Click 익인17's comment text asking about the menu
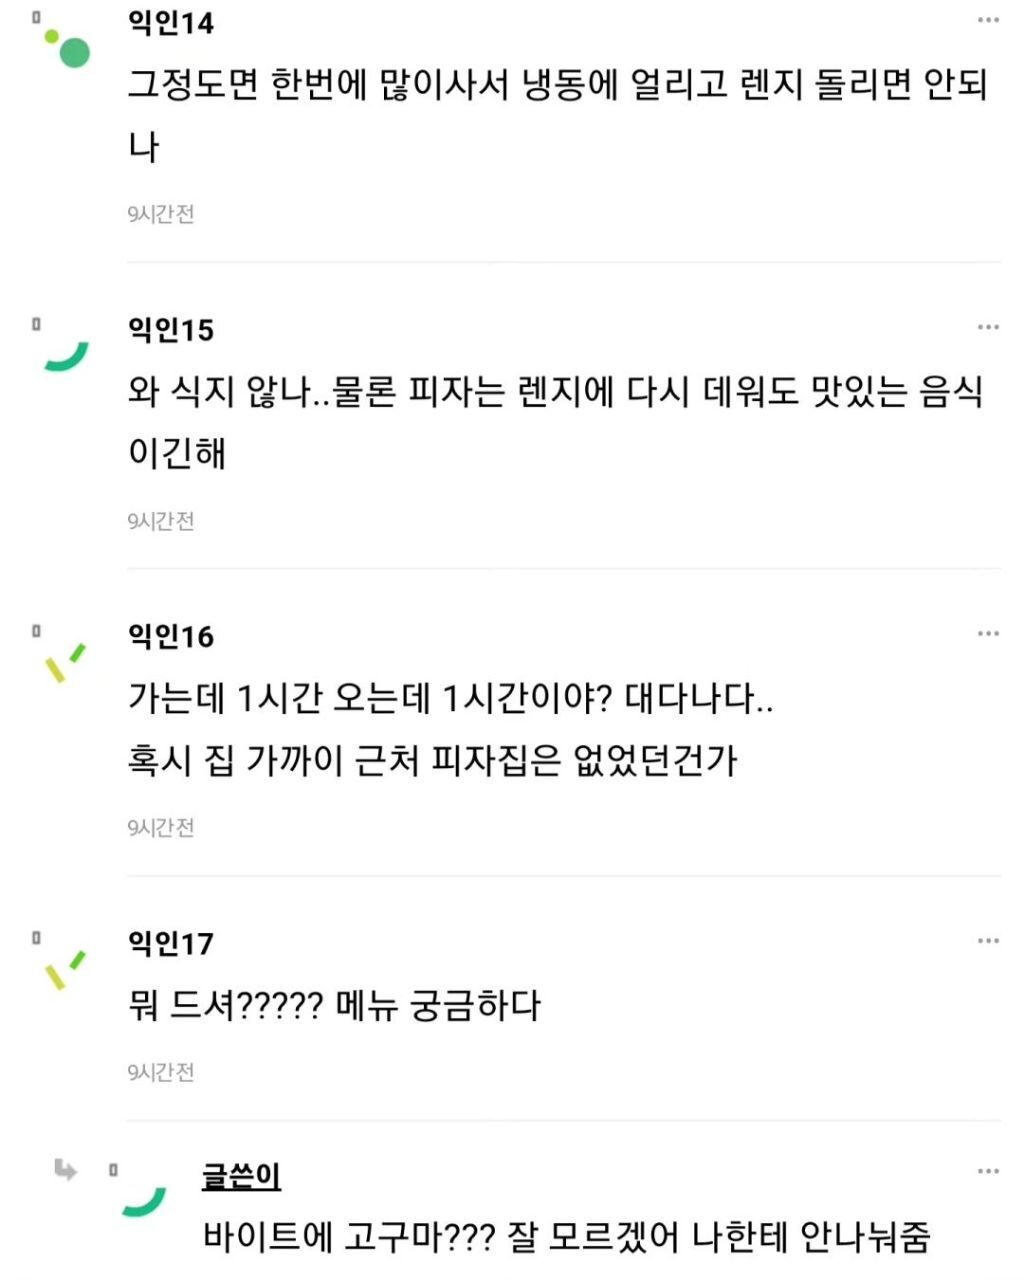The width and height of the screenshot is (1024, 1280). click(334, 1005)
